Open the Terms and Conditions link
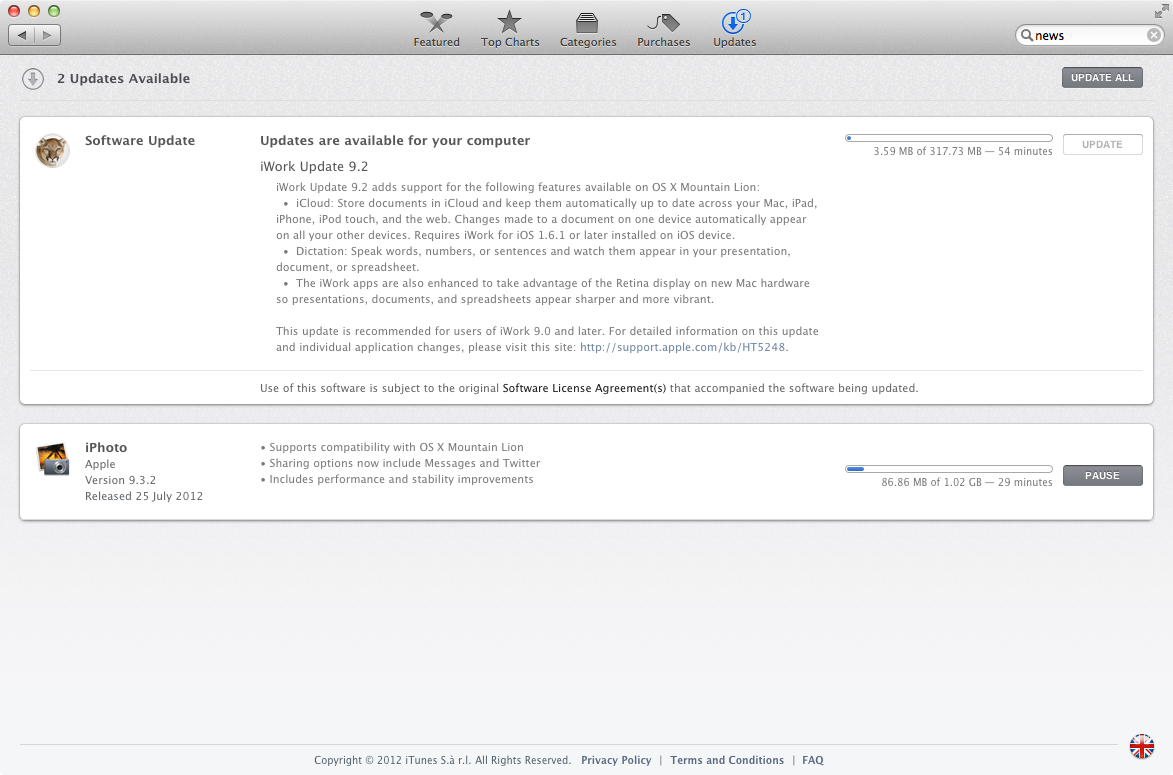This screenshot has height=775, width=1173. pyautogui.click(x=727, y=760)
